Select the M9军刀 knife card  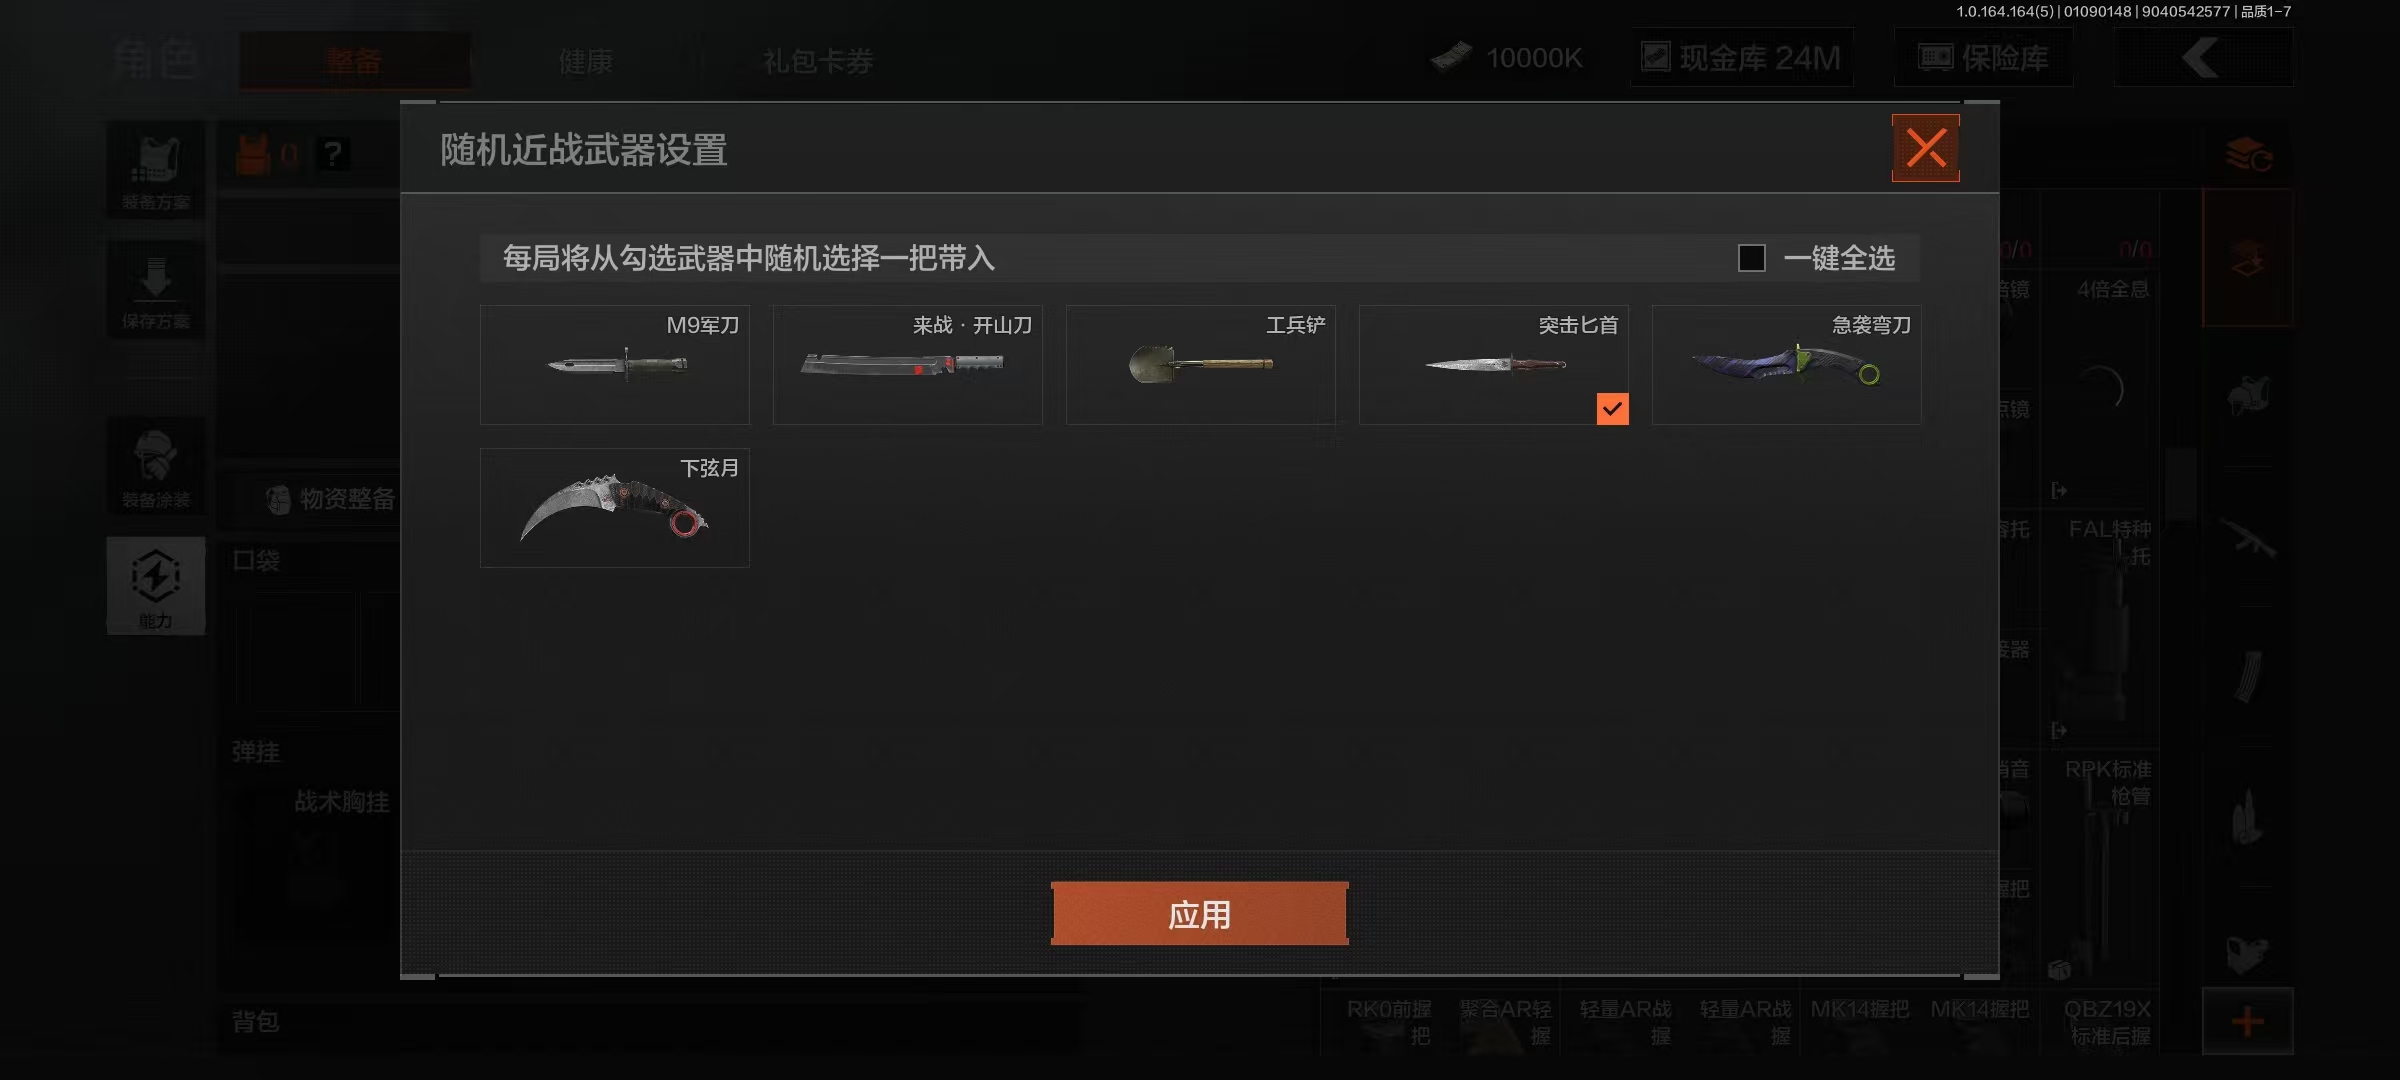pos(615,365)
